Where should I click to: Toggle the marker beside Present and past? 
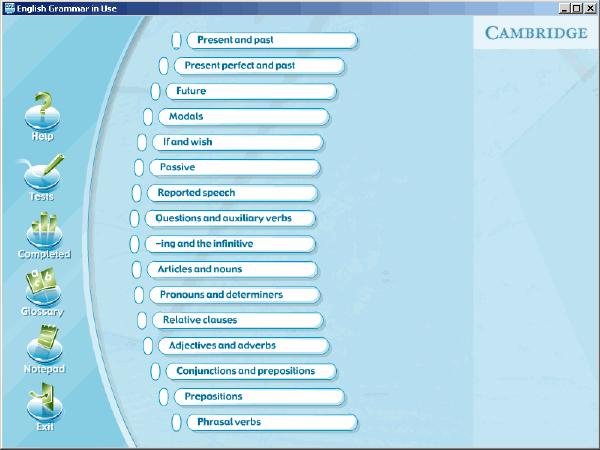[177, 40]
